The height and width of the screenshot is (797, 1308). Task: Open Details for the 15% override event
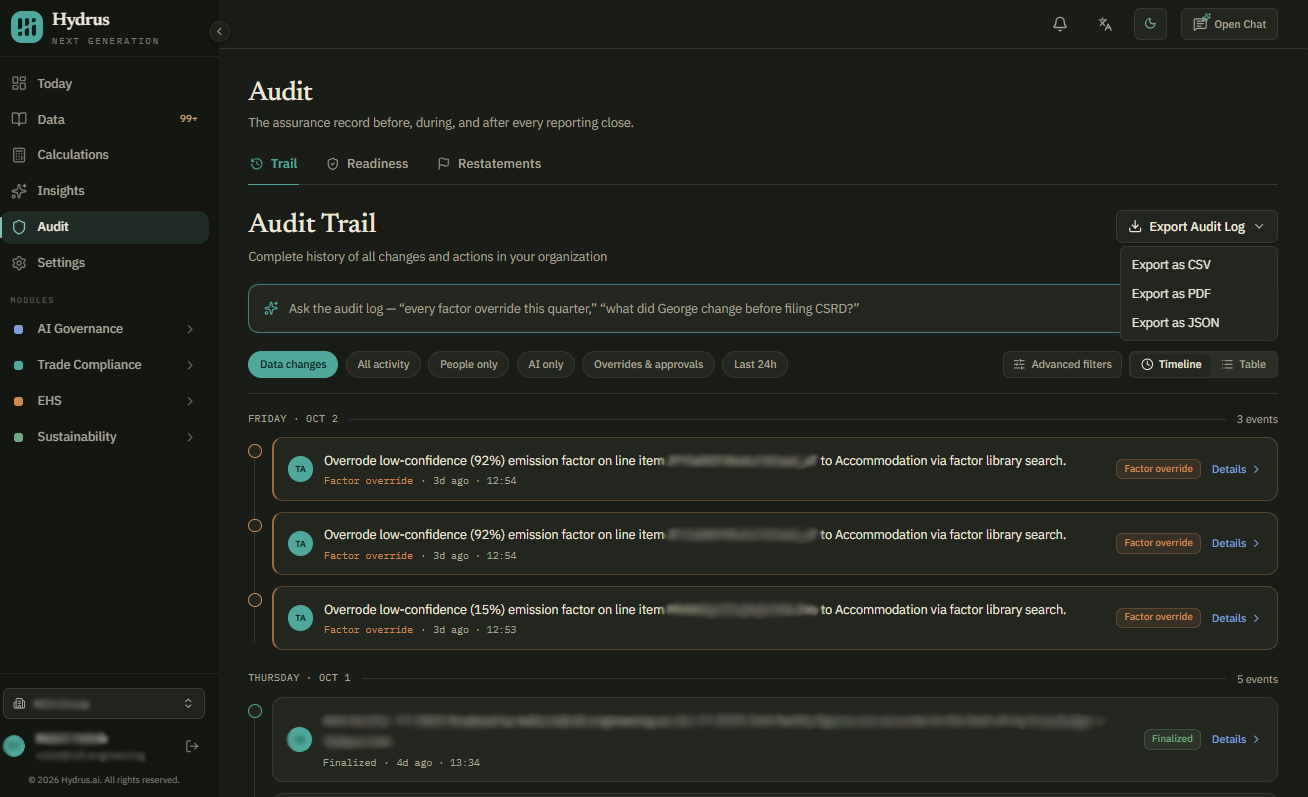click(1236, 618)
